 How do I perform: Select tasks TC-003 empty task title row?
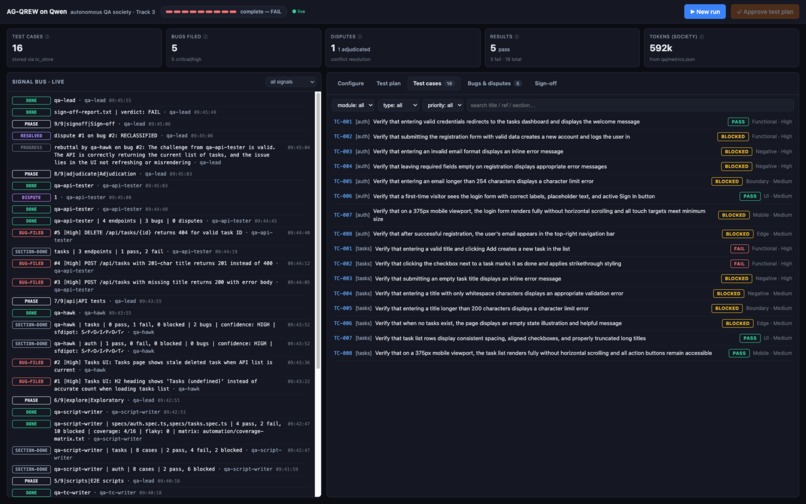coord(563,279)
